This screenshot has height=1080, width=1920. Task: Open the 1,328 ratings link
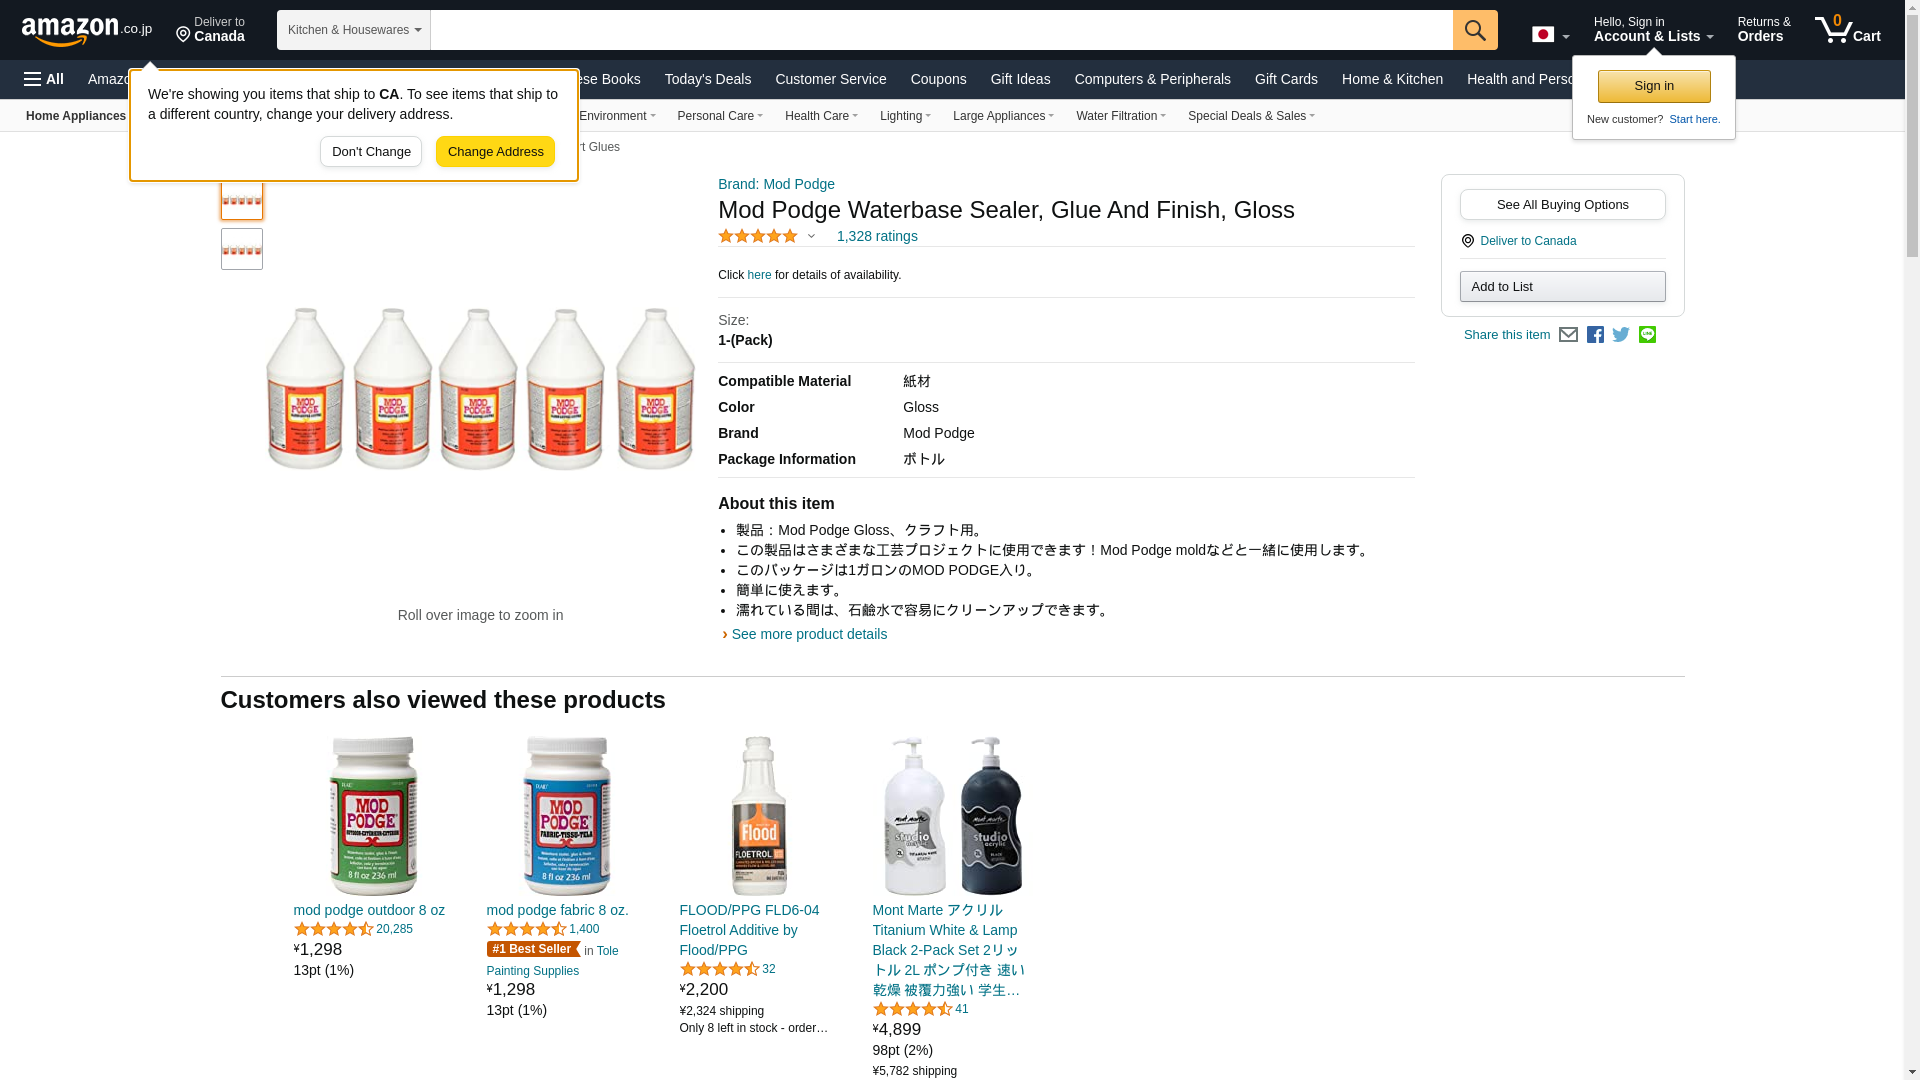click(877, 236)
